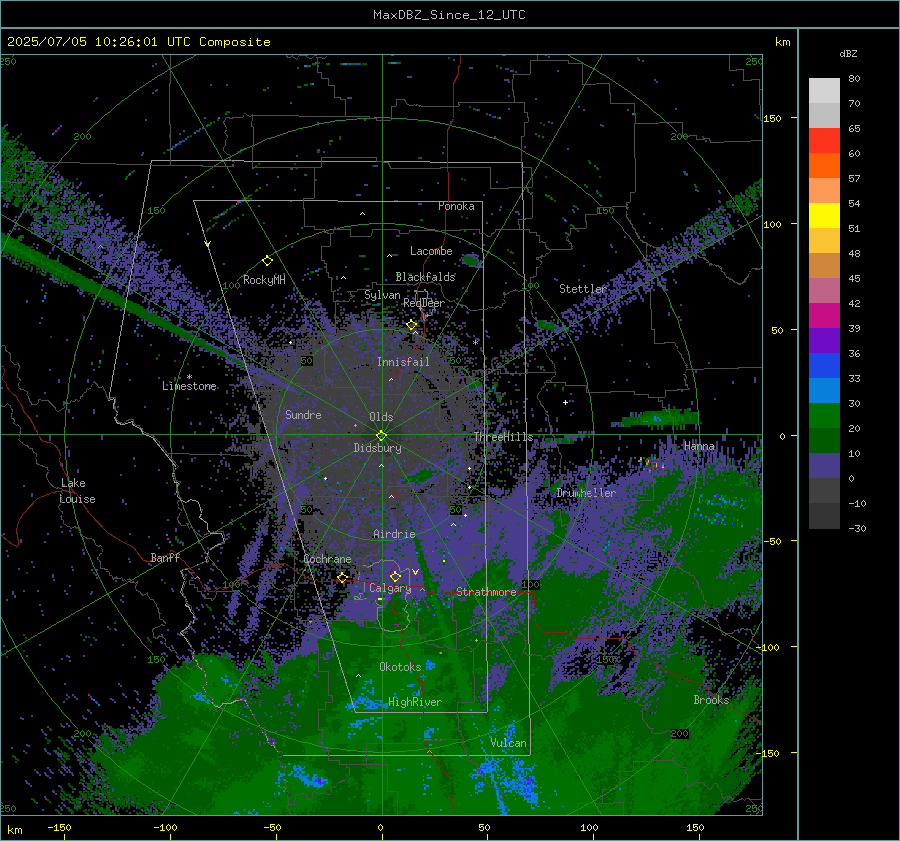
Task: Click the white plus marker east of ThreeHills
Action: pos(565,402)
